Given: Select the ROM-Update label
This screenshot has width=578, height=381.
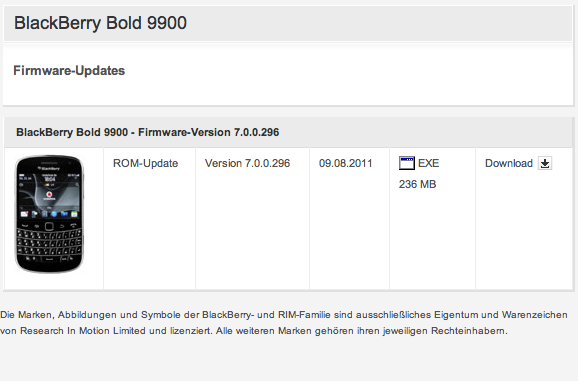Looking at the screenshot, I should pos(145,163).
